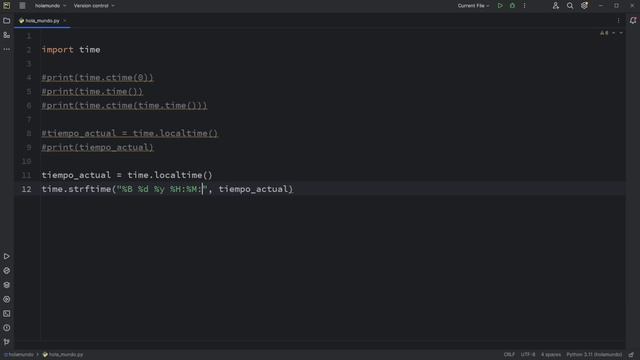The height and width of the screenshot is (360, 640).
Task: Show more tool windows ellipsis icon
Action: [x=7, y=49]
